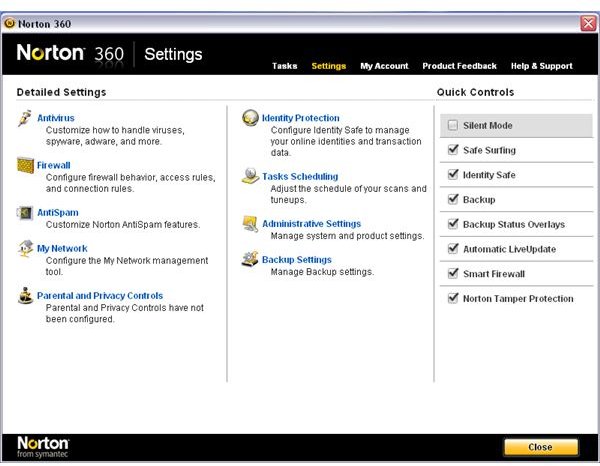Open Parental and Privacy Controls link
Viewport: 600px width, 466px height.
100,295
